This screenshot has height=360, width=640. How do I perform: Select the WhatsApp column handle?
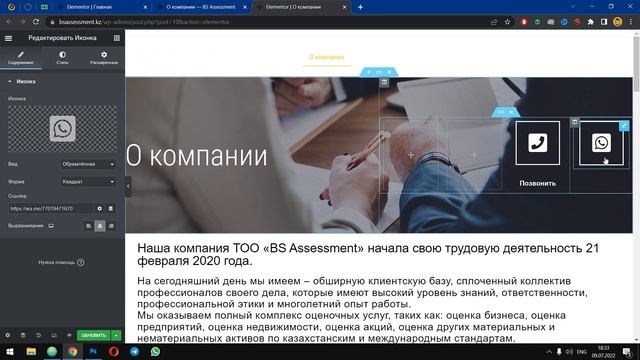575,122
